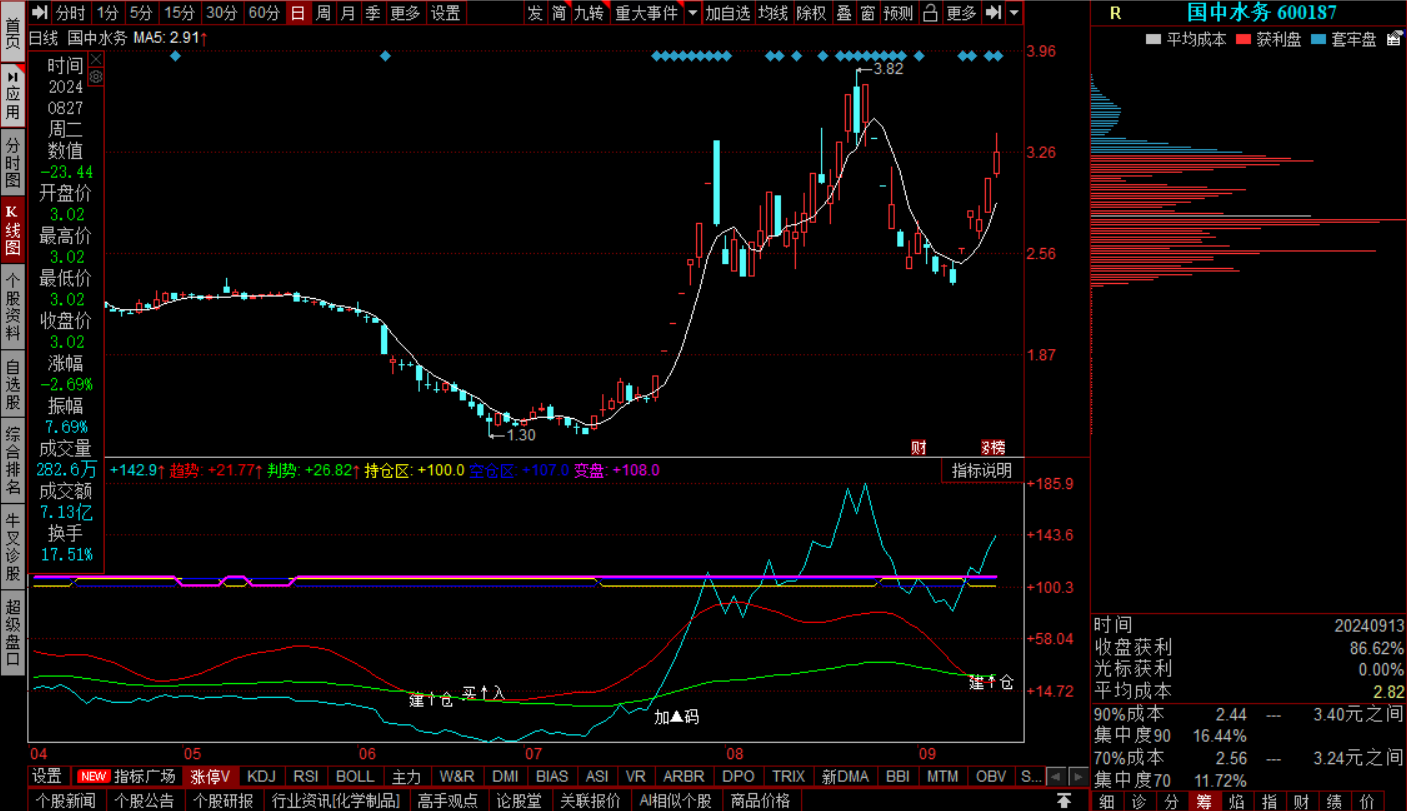Image resolution: width=1407 pixels, height=811 pixels.
Task: Select the 日 daily period button
Action: tap(298, 13)
